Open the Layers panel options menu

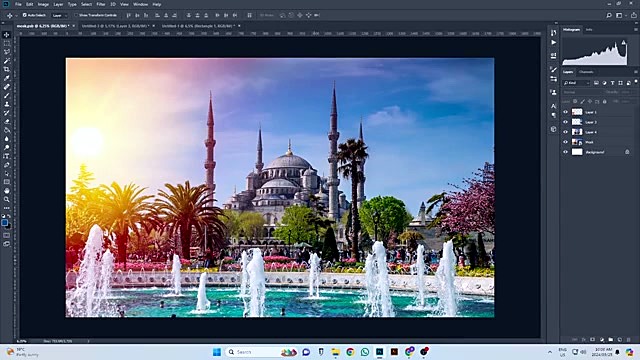click(x=636, y=72)
